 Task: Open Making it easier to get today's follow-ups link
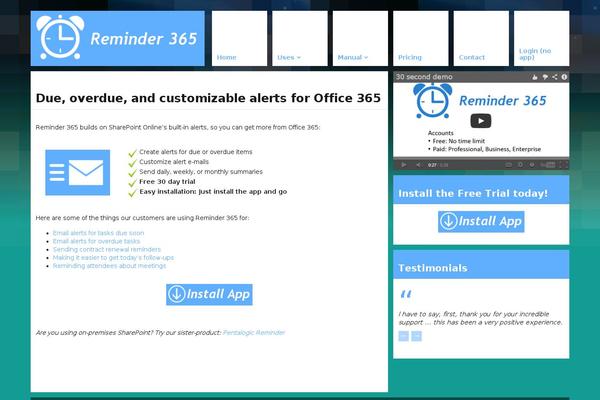113,258
